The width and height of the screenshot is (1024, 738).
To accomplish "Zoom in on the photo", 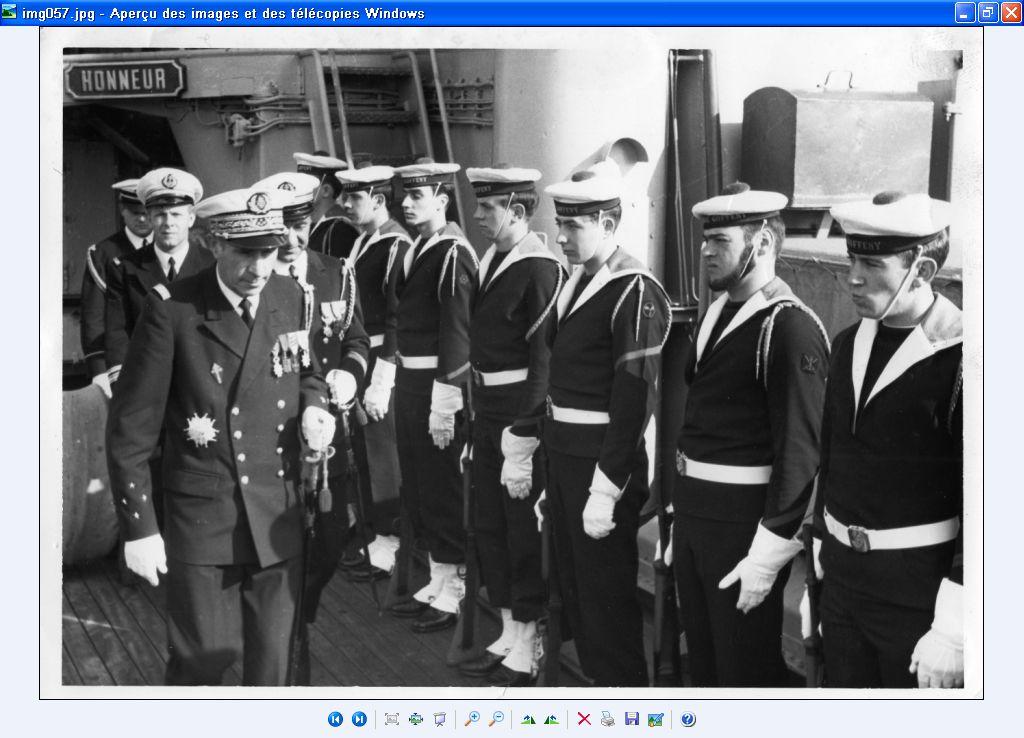I will click(472, 719).
